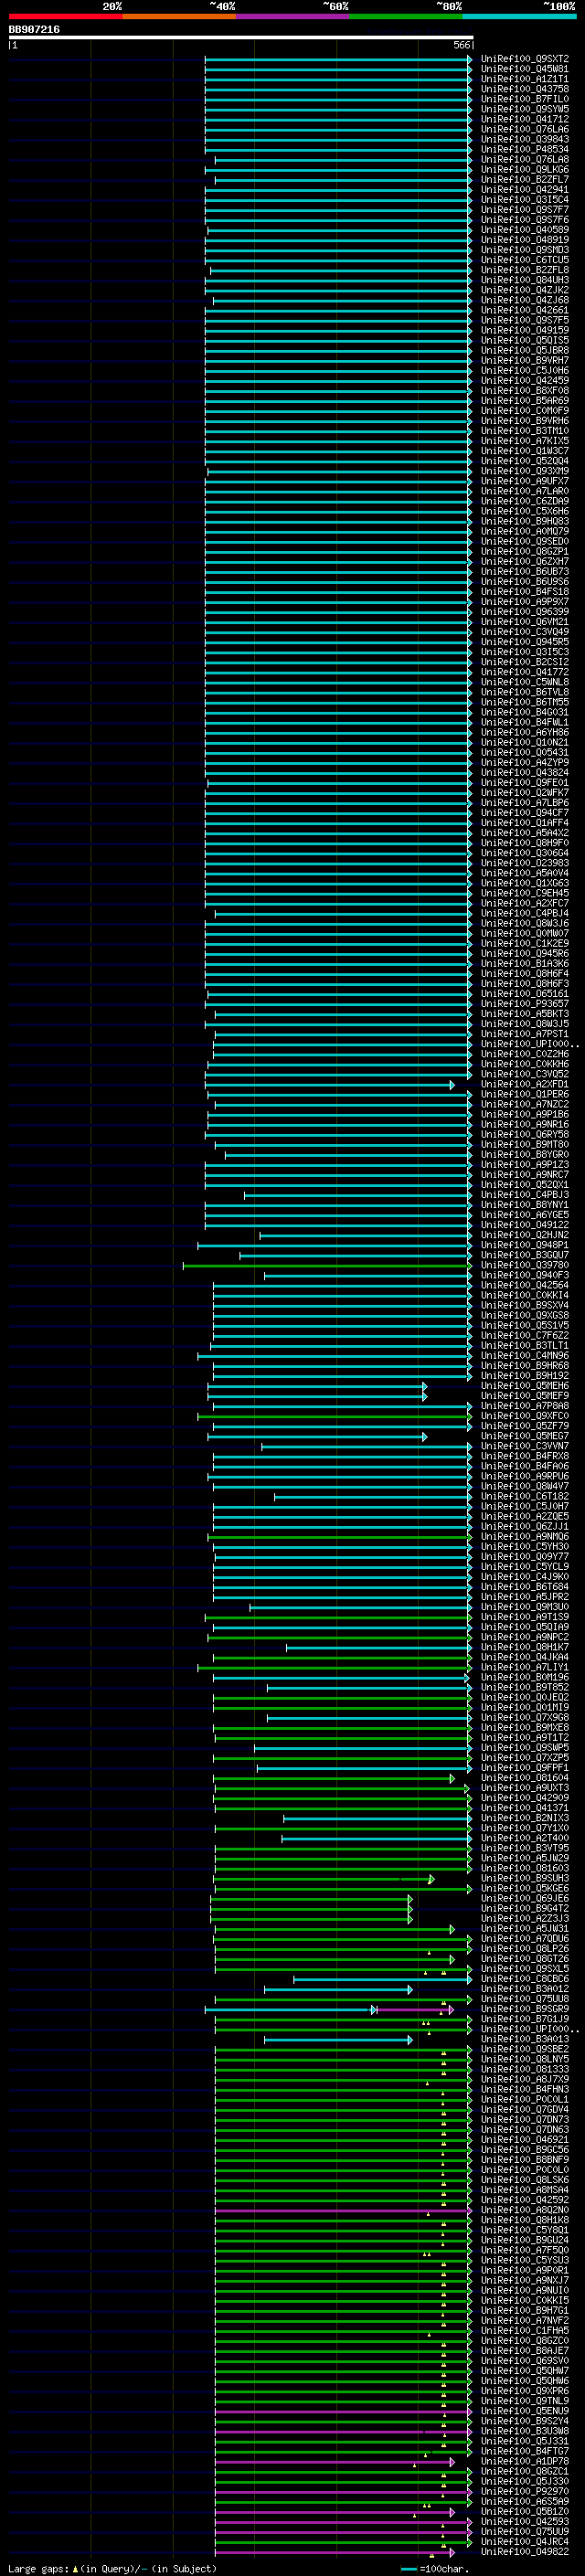Select label UniRef100_C3VVN7

click(x=525, y=1447)
